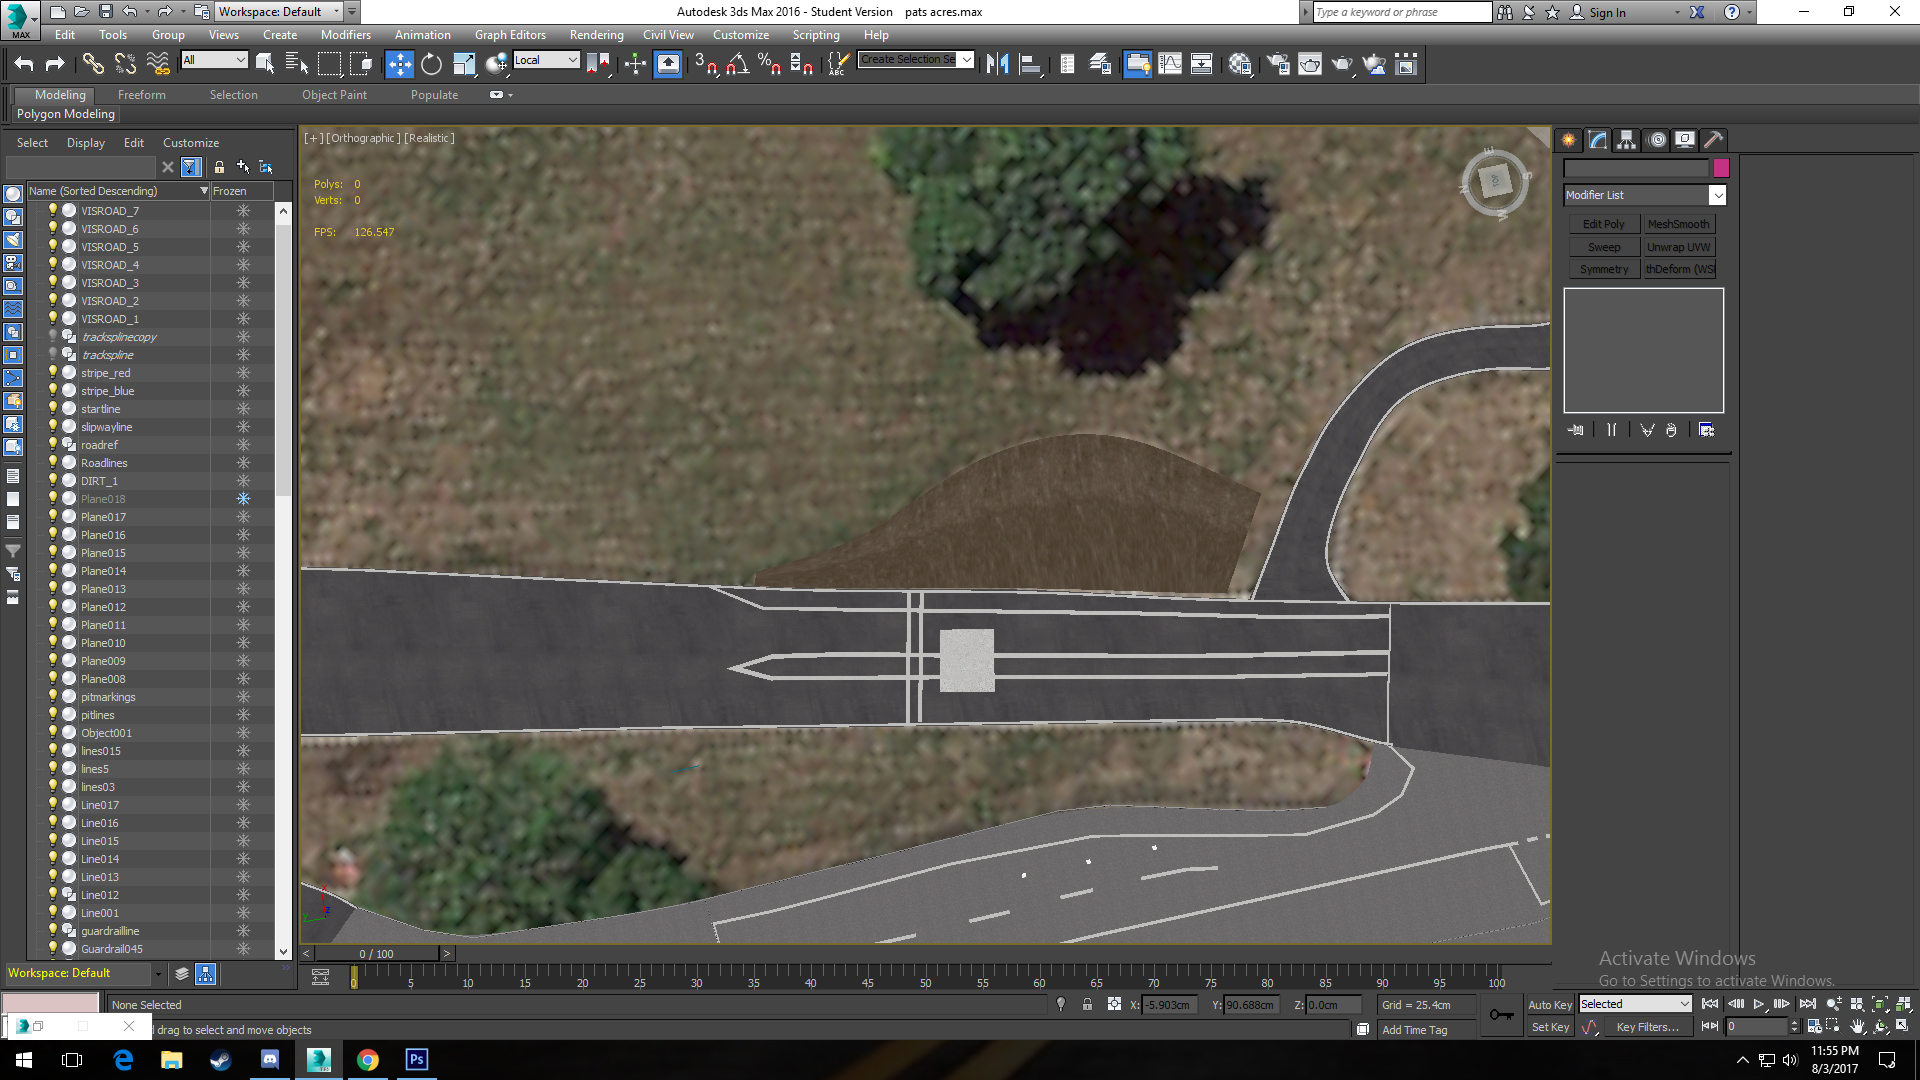Click the Render Production teapot icon
Viewport: 1920px width, 1080px height.
1342,64
